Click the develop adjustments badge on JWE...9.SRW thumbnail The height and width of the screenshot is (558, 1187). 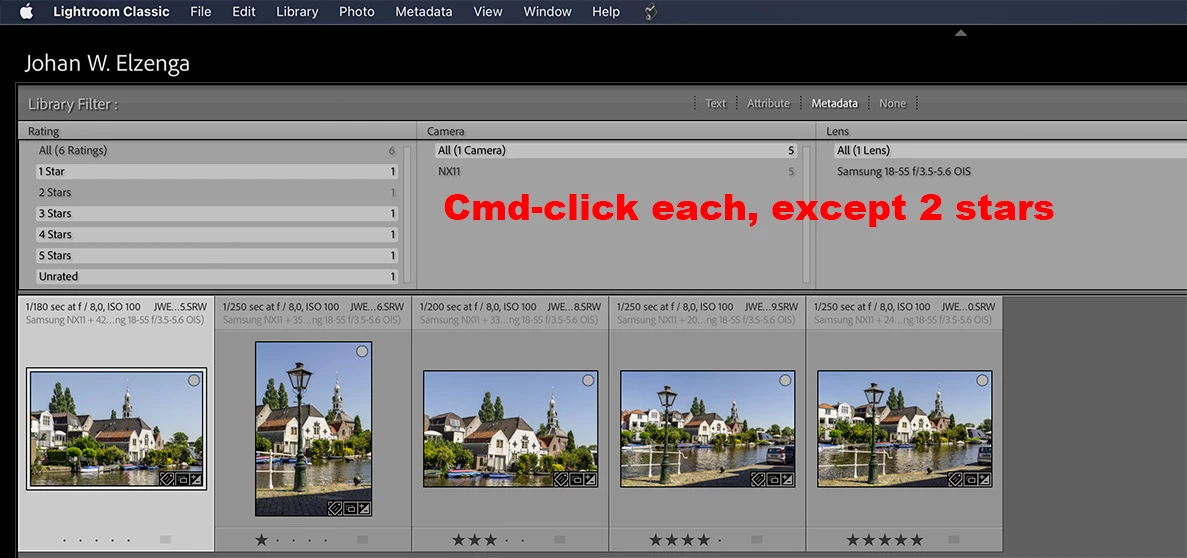[x=787, y=479]
